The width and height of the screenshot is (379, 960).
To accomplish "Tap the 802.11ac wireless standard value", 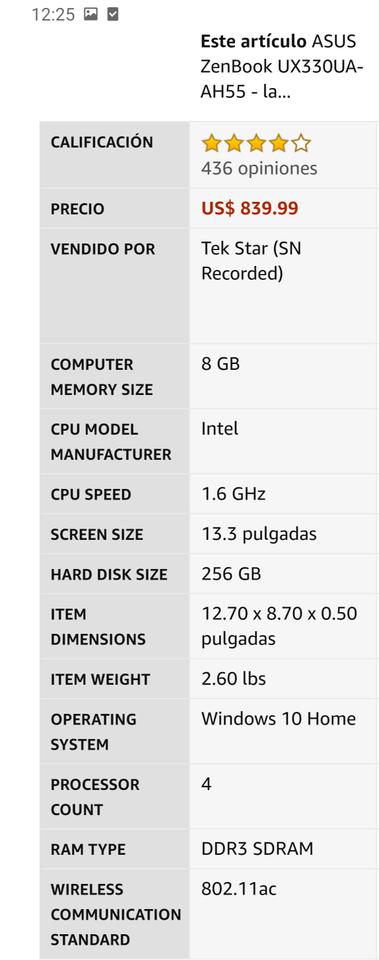I will point(239,888).
